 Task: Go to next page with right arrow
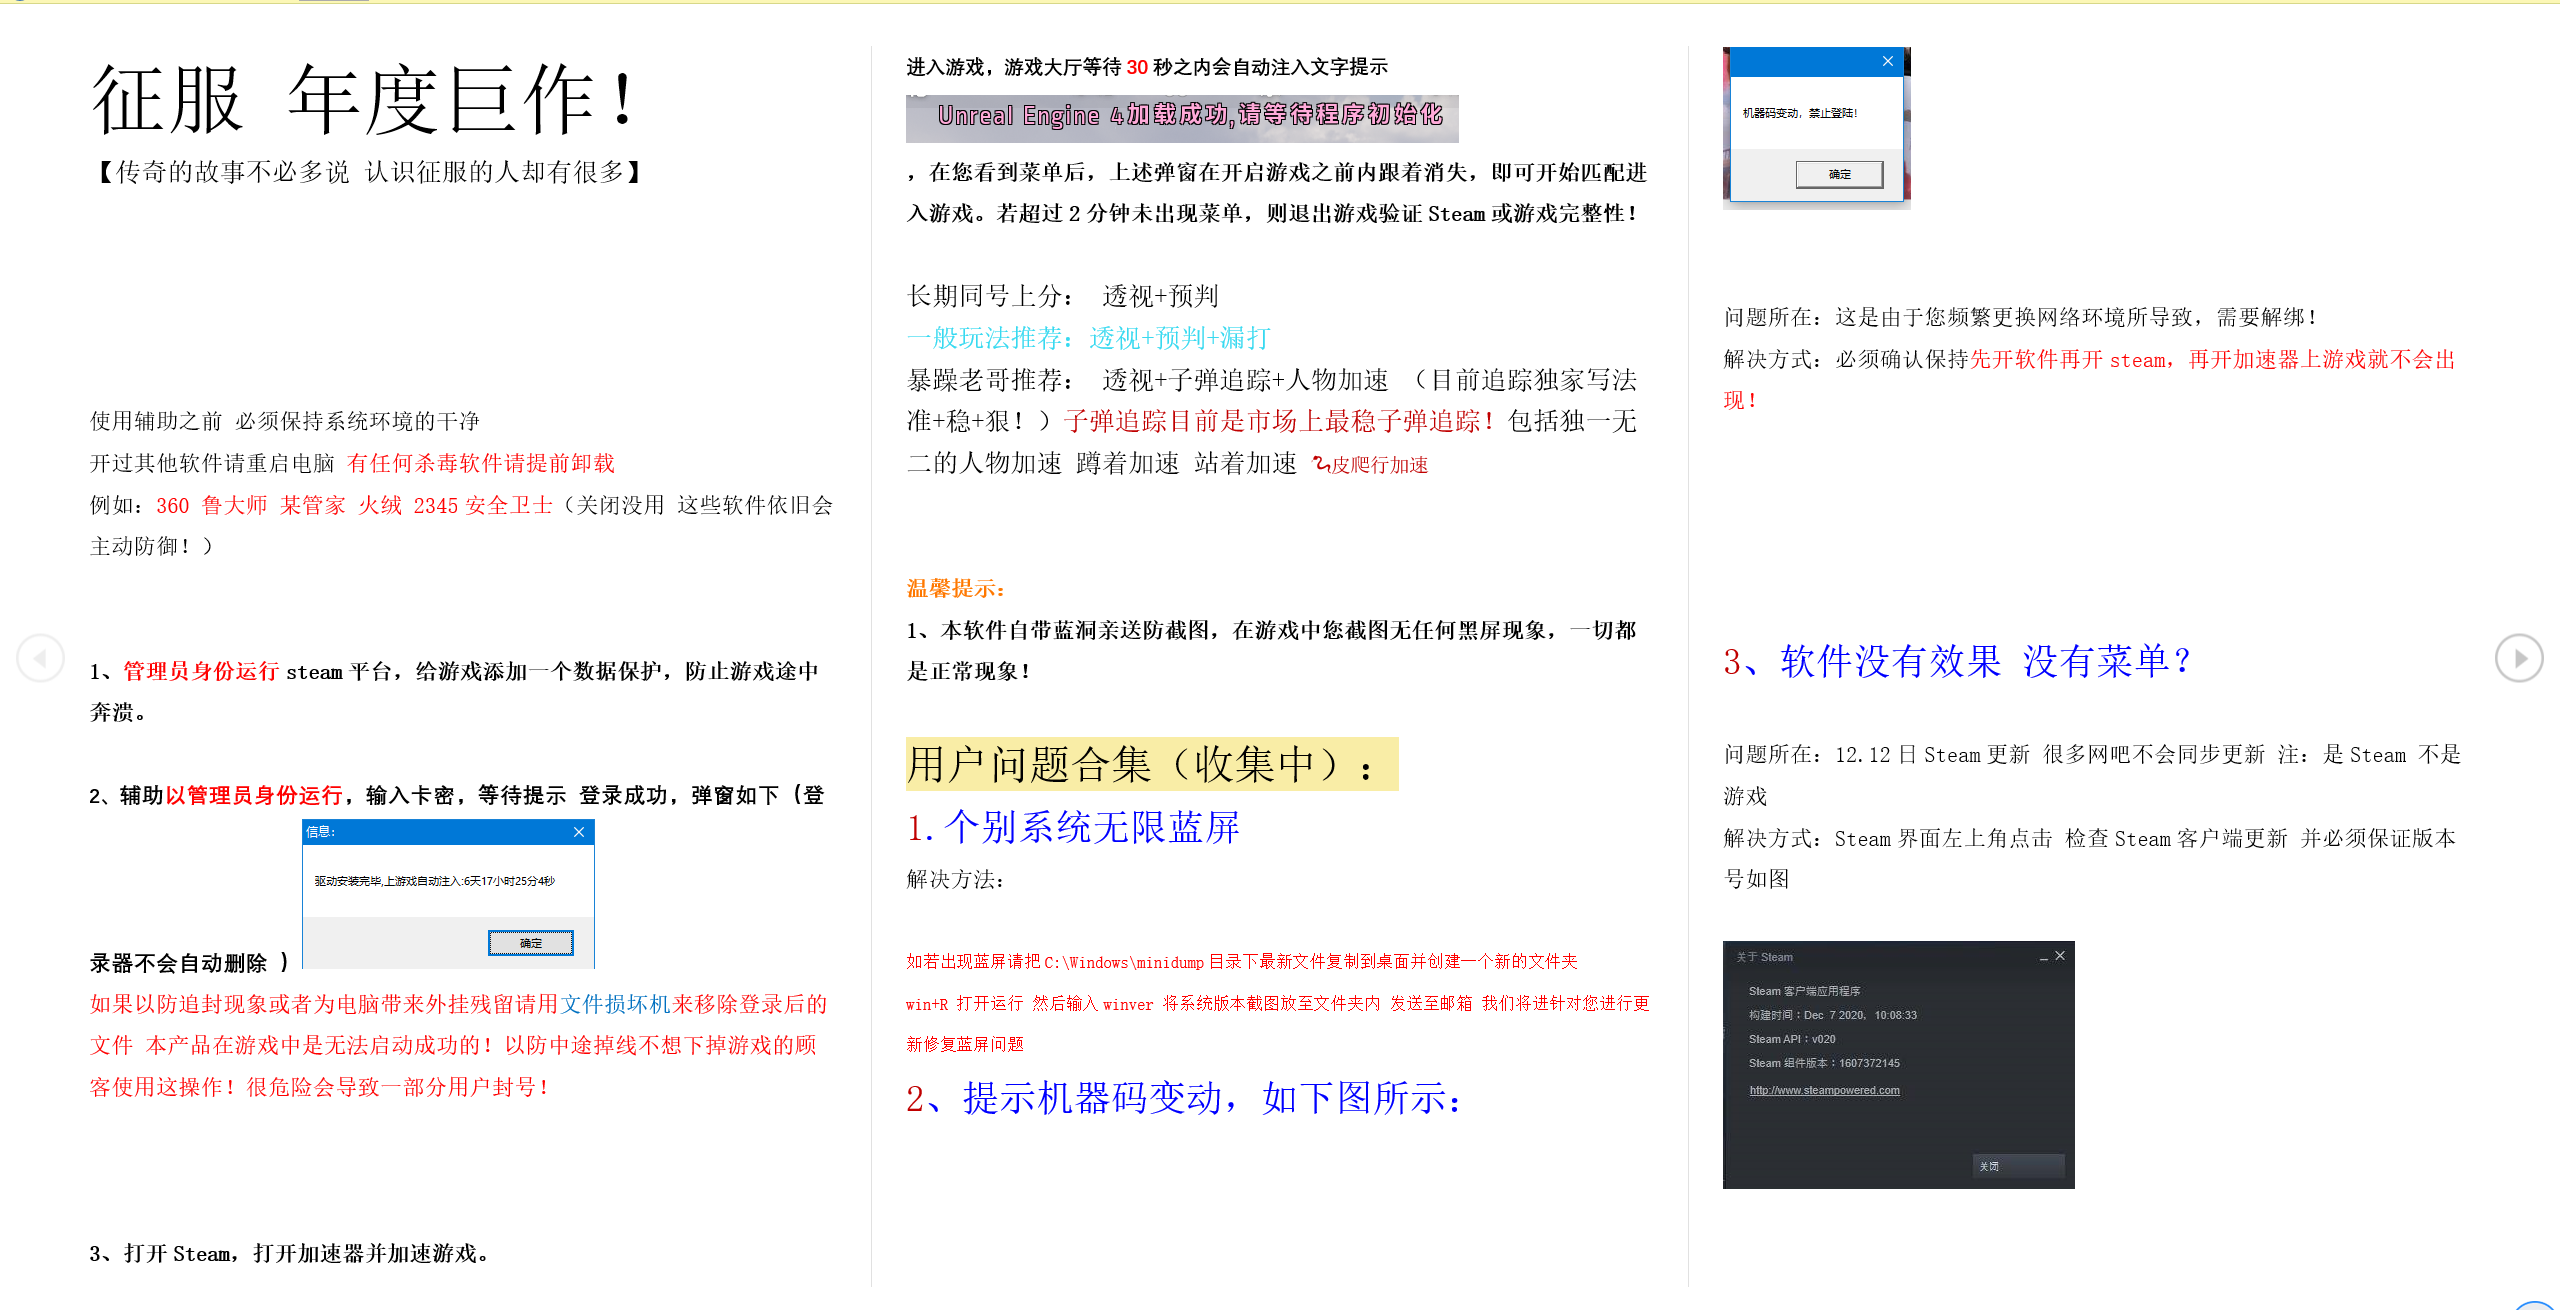(2519, 658)
